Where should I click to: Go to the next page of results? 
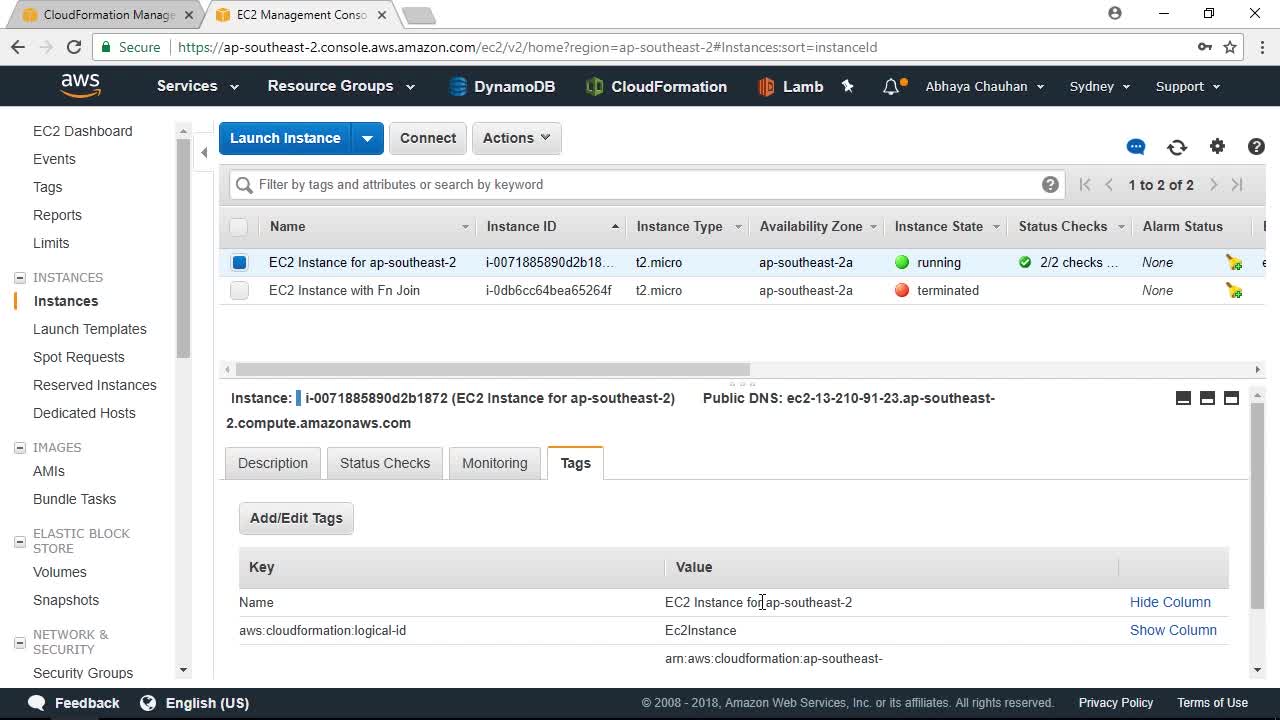pyautogui.click(x=1213, y=185)
